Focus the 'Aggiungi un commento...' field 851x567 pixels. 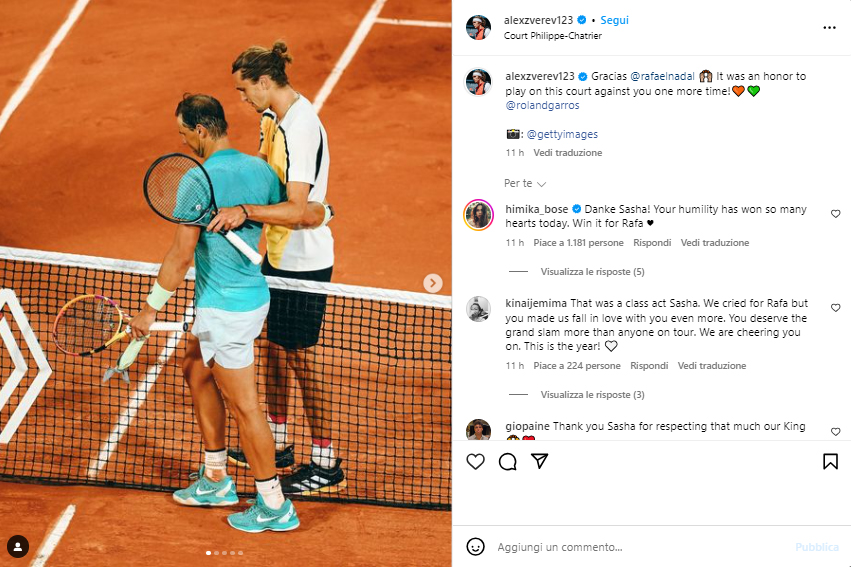(x=640, y=547)
